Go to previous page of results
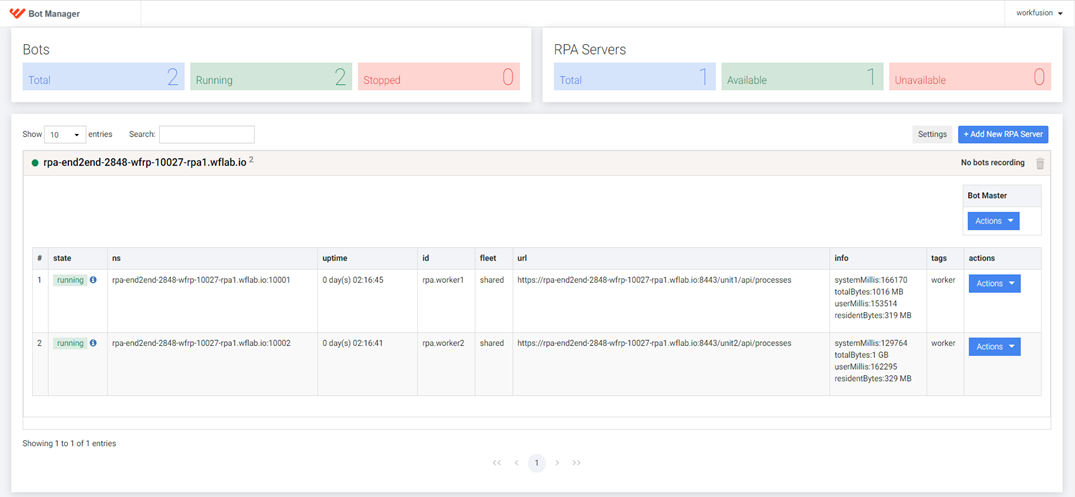This screenshot has height=497, width=1075. coord(516,463)
